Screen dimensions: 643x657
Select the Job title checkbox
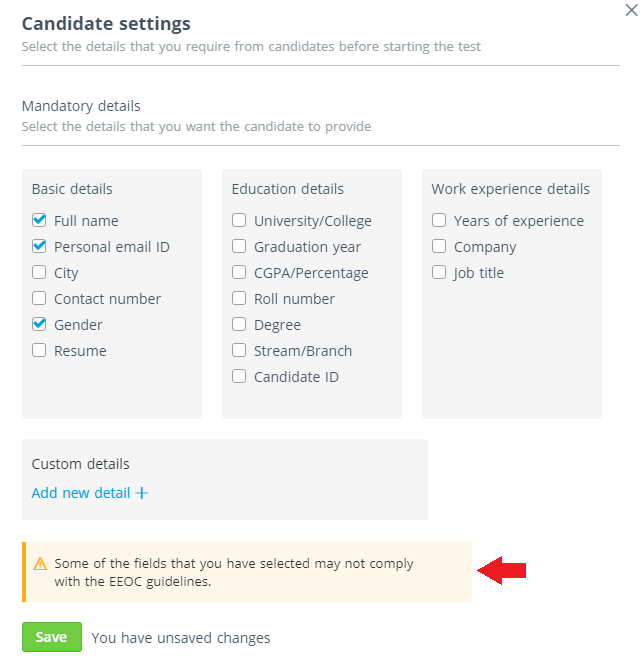click(439, 272)
